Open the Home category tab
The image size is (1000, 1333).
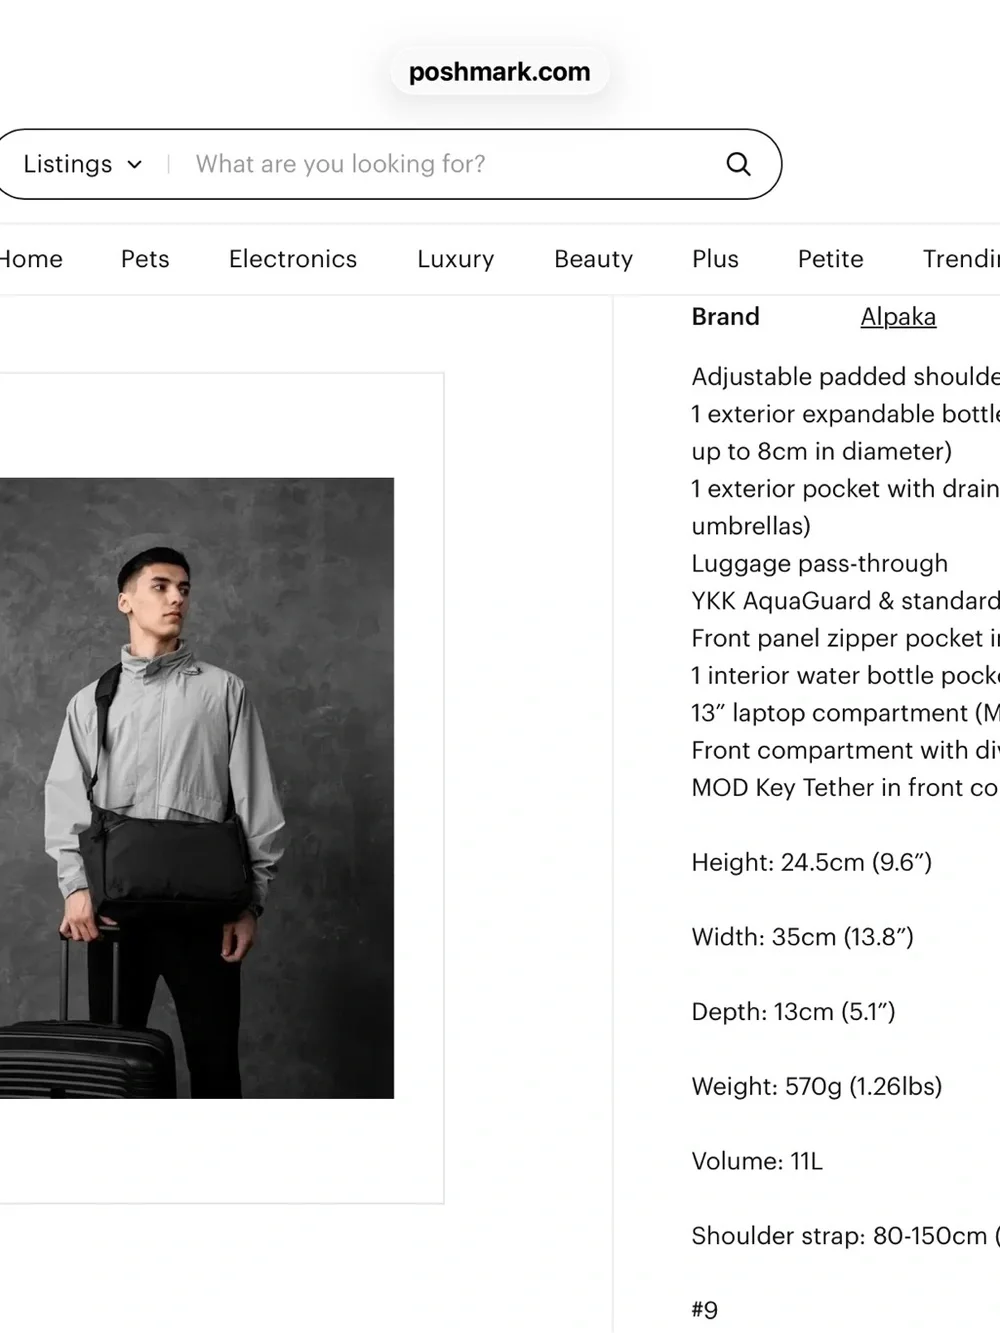pos(30,259)
